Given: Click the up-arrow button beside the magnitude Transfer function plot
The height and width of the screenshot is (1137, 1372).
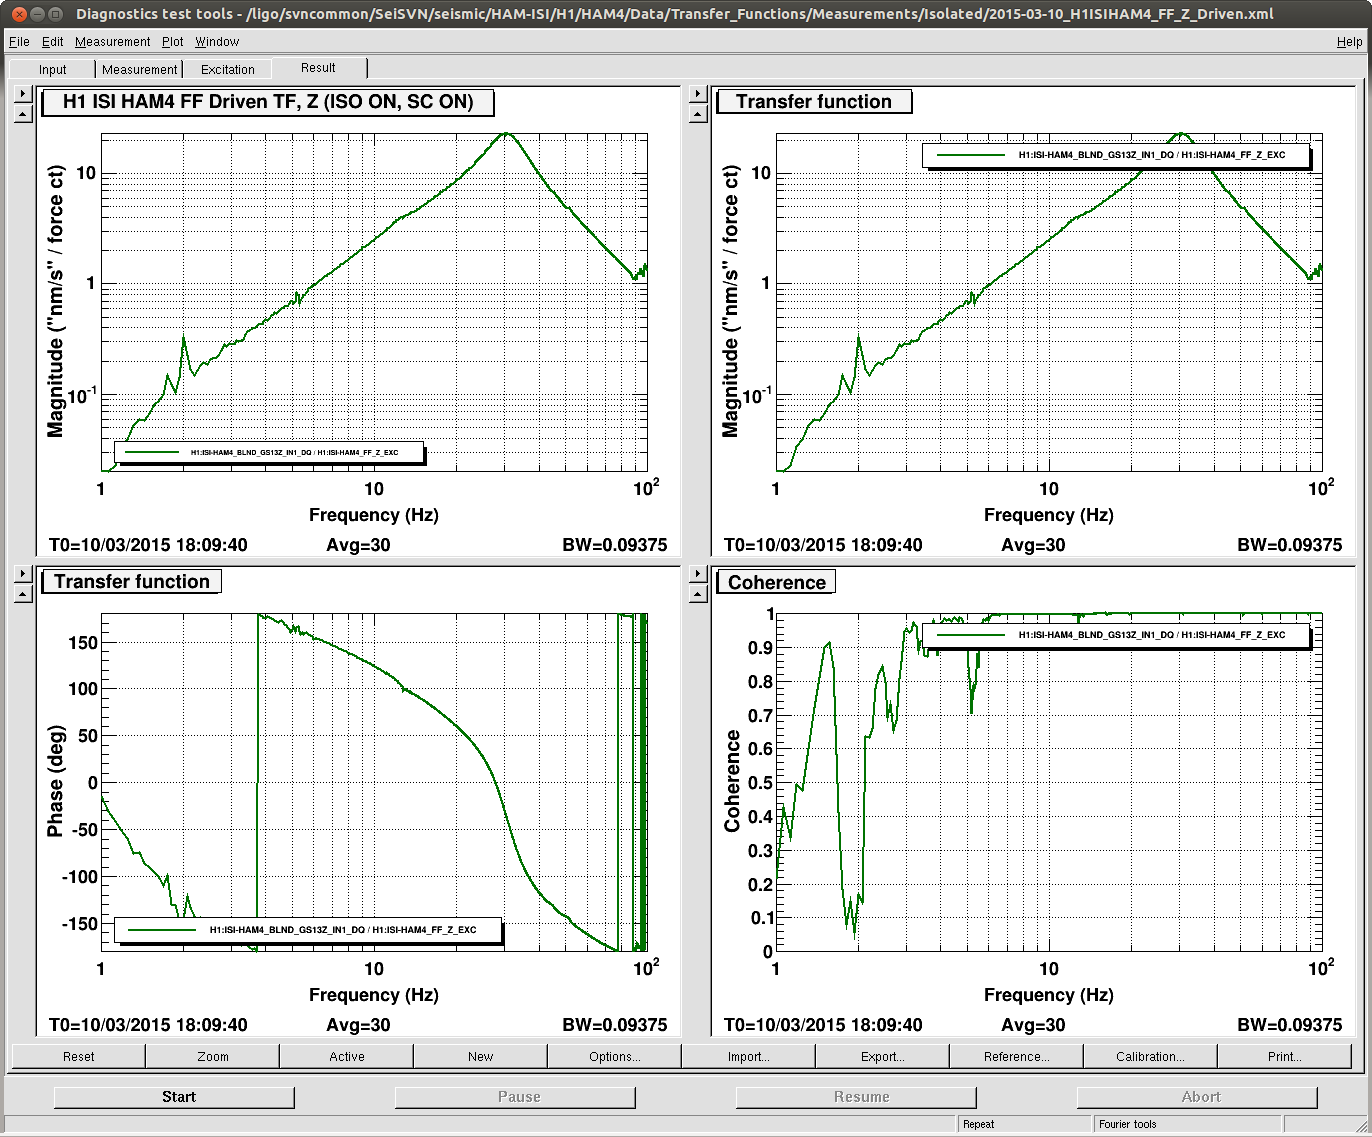Looking at the screenshot, I should pos(698,114).
